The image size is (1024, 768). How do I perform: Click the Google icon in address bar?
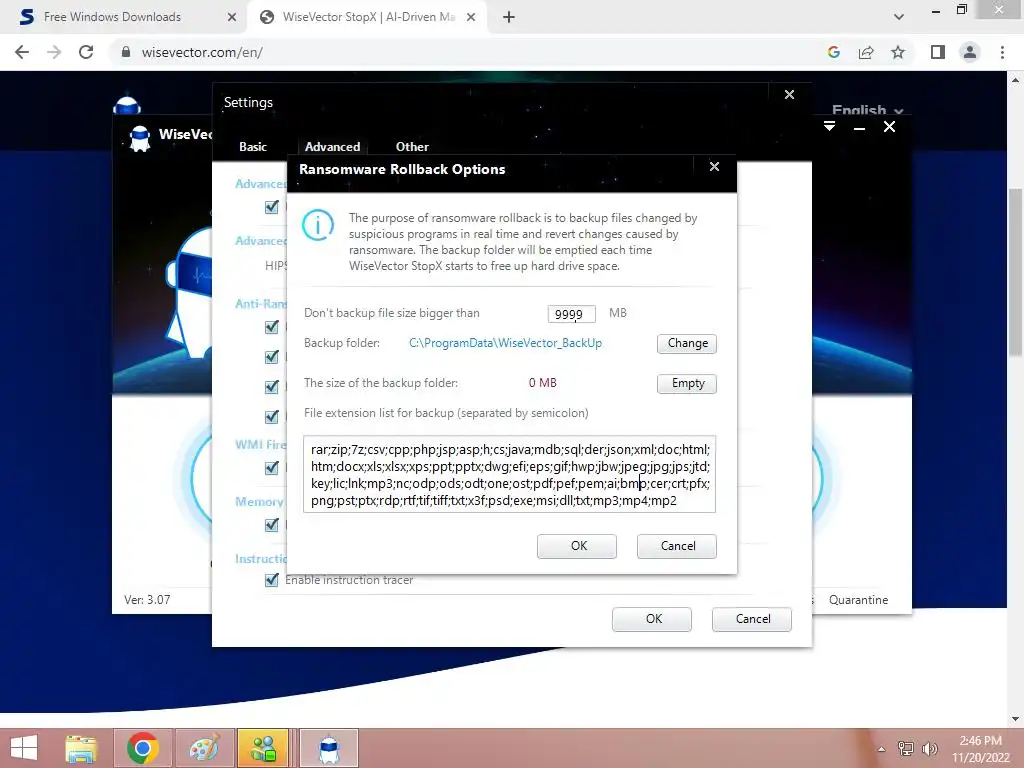pos(833,52)
